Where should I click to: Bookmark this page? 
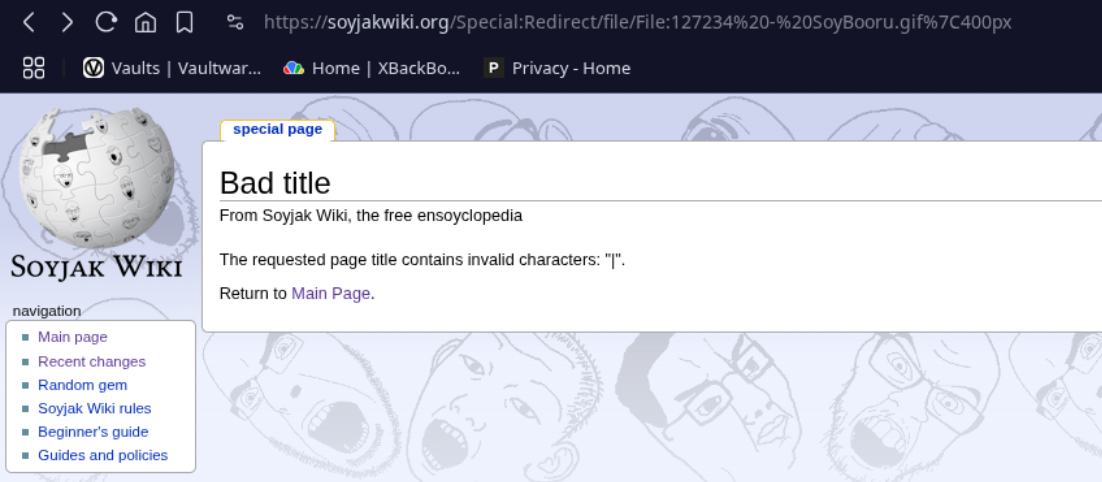click(x=184, y=22)
